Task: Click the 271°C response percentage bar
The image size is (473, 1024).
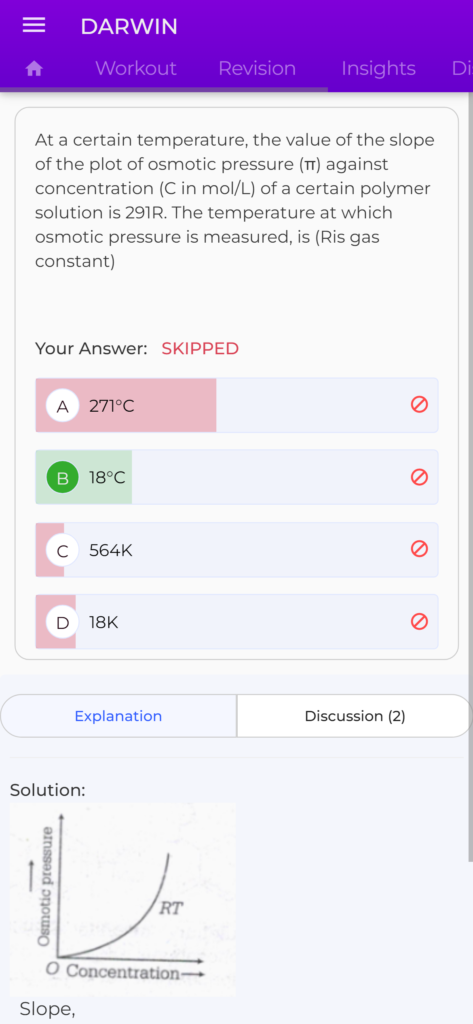Action: [126, 405]
